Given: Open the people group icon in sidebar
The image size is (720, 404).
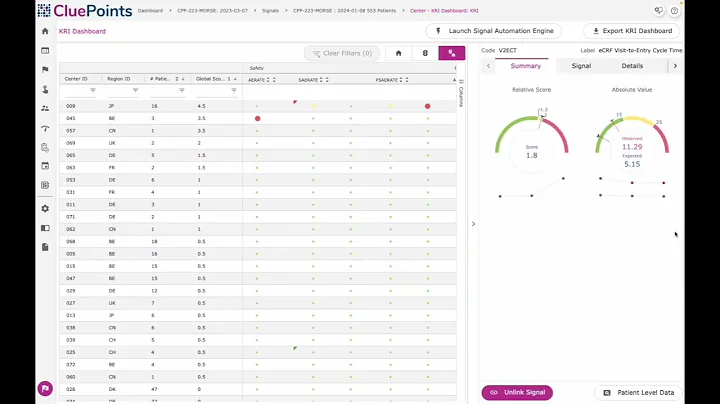Looking at the screenshot, I should tap(45, 108).
